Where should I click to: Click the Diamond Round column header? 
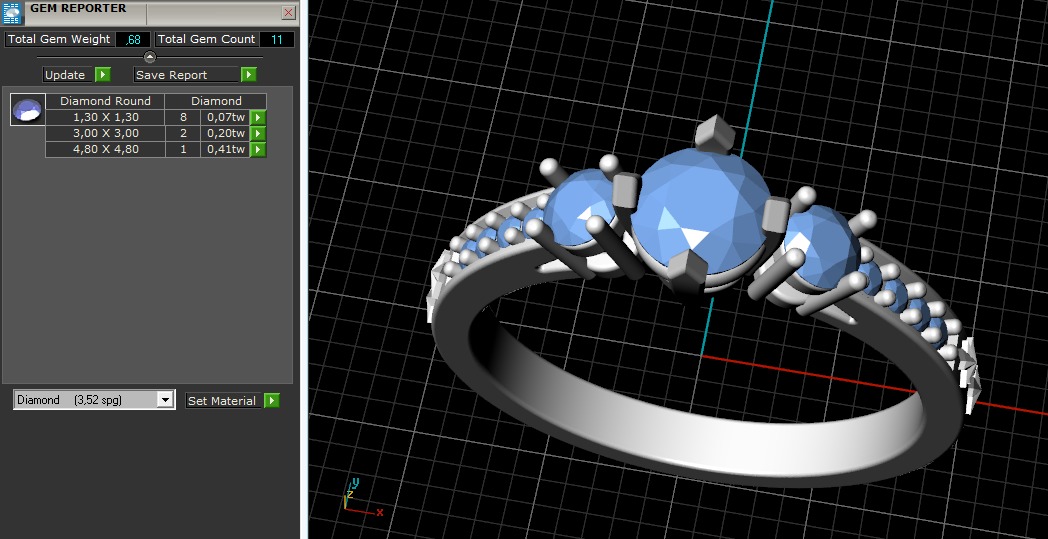tap(105, 101)
